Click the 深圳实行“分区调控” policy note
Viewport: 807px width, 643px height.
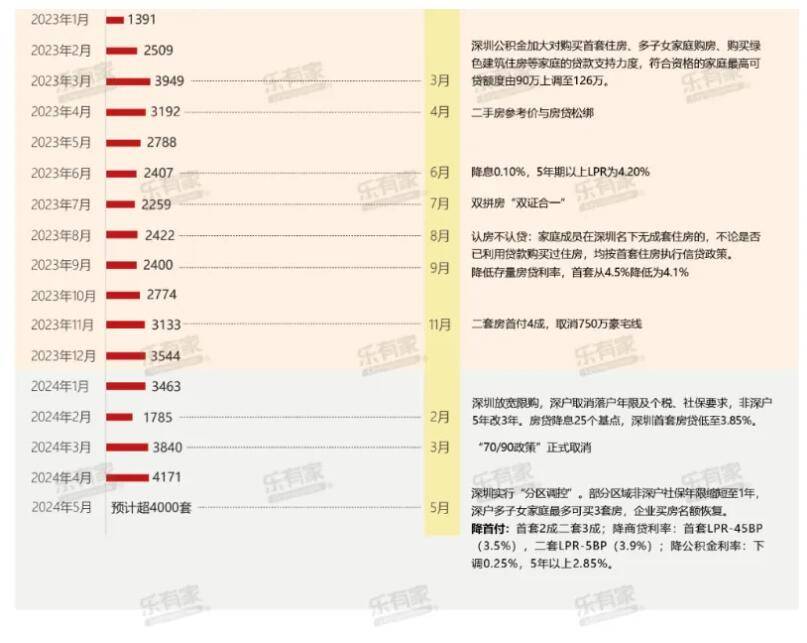coord(615,502)
